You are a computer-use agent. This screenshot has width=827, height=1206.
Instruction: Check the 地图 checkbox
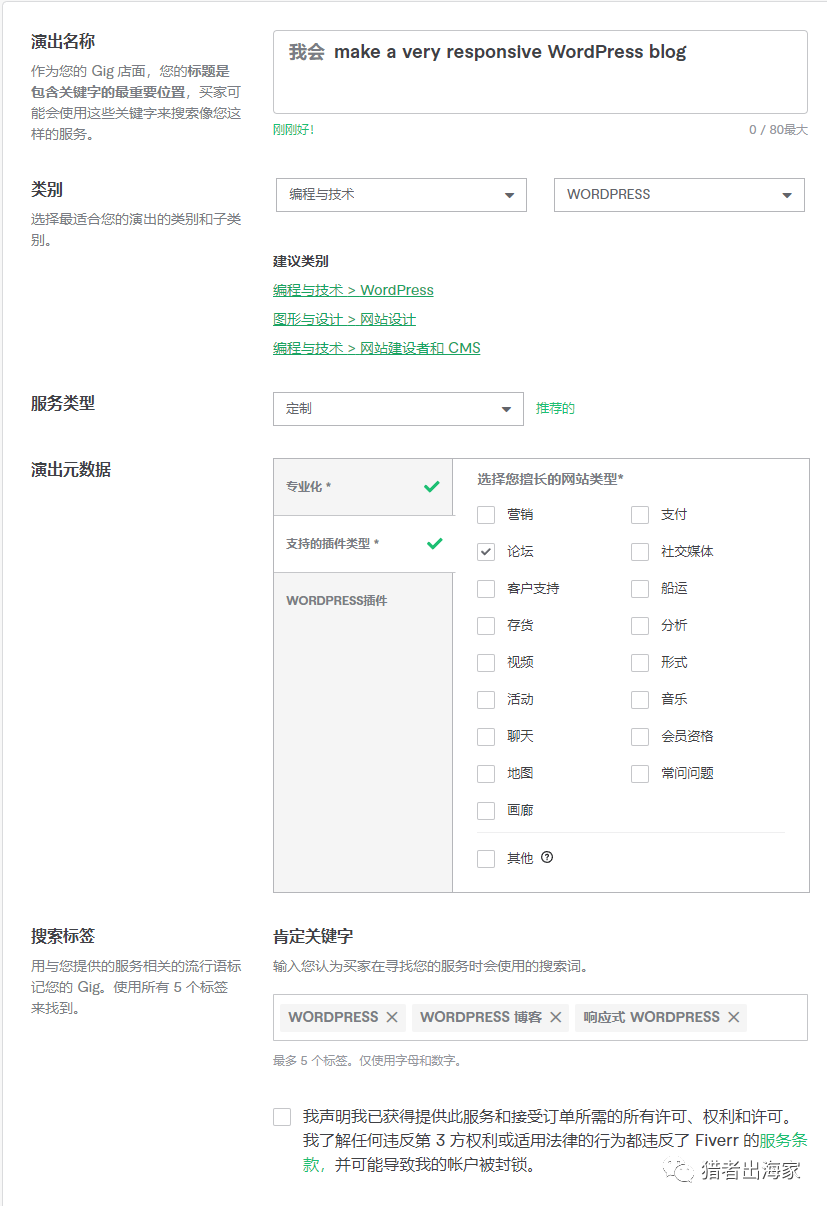(486, 774)
